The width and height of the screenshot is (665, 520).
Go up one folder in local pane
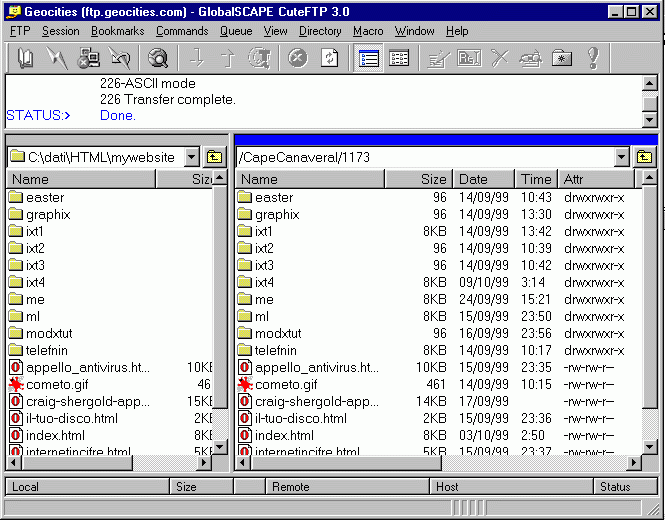pos(215,157)
